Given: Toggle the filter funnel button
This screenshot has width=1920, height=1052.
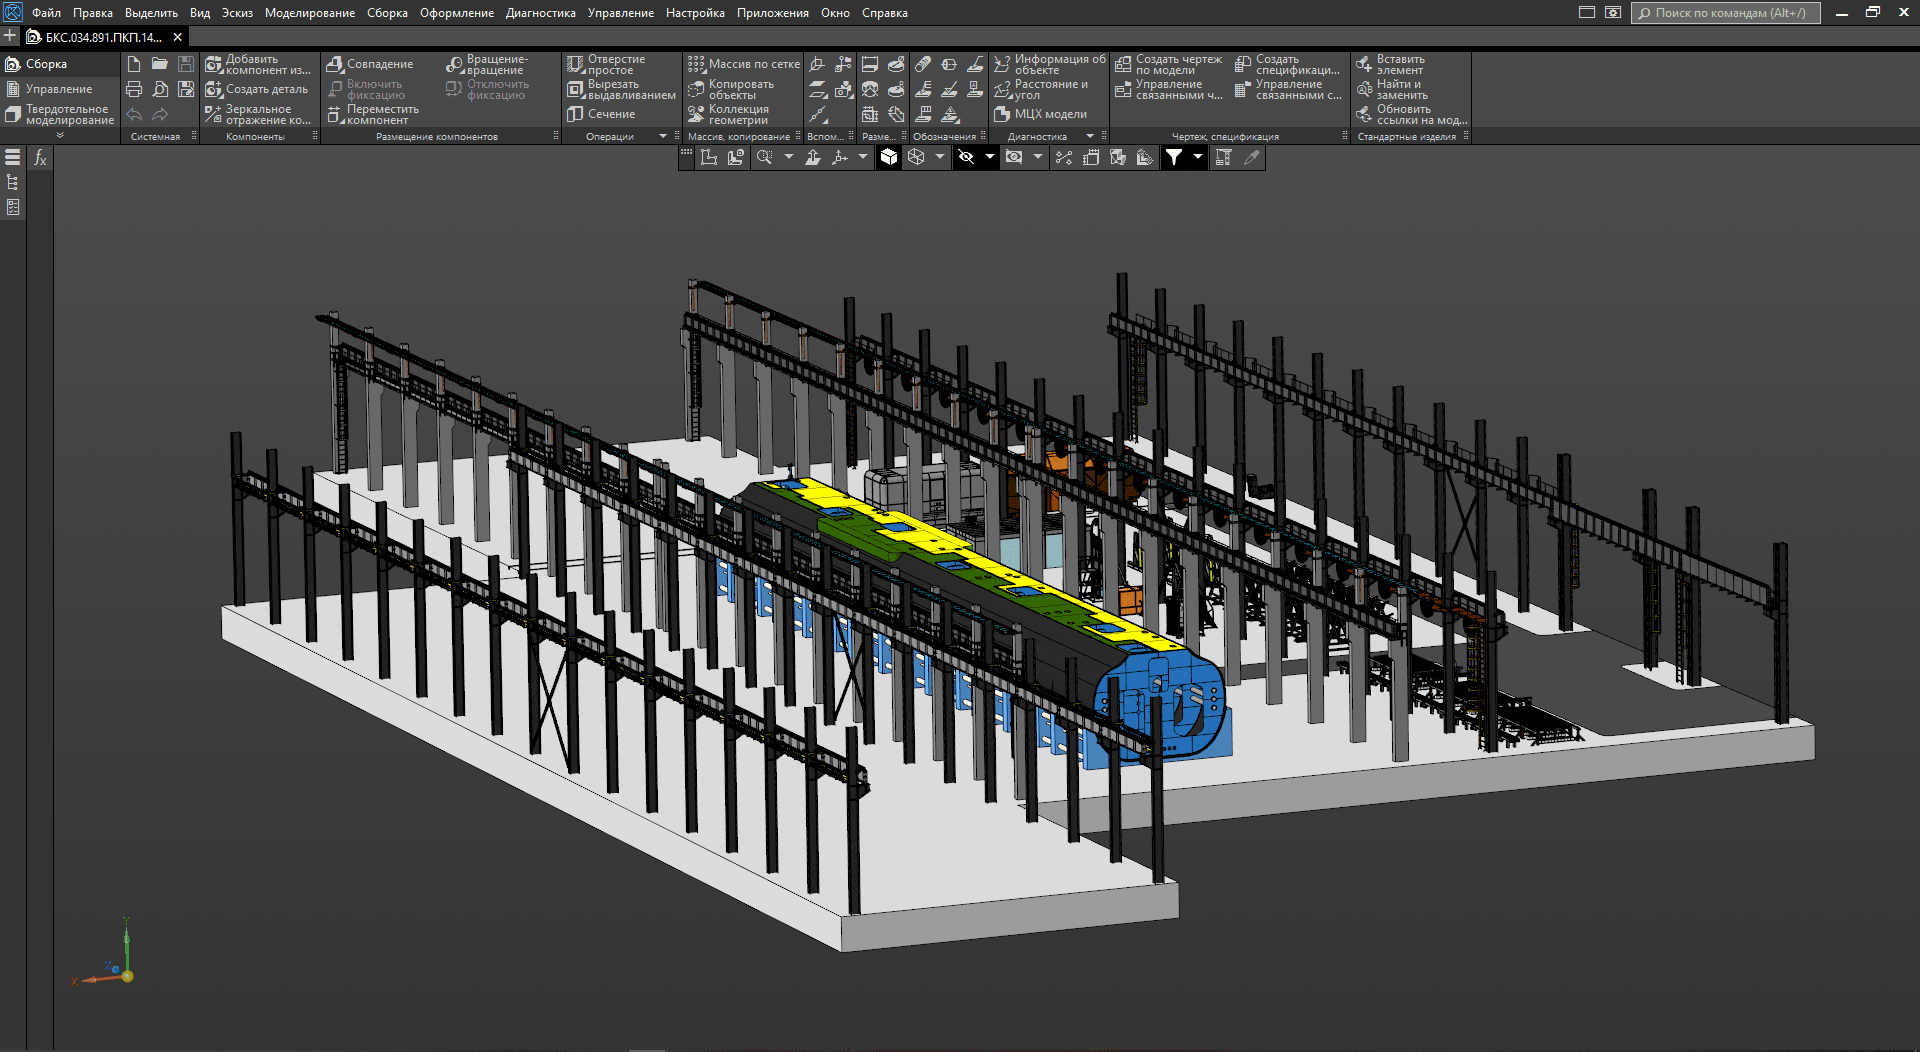Looking at the screenshot, I should 1174,157.
